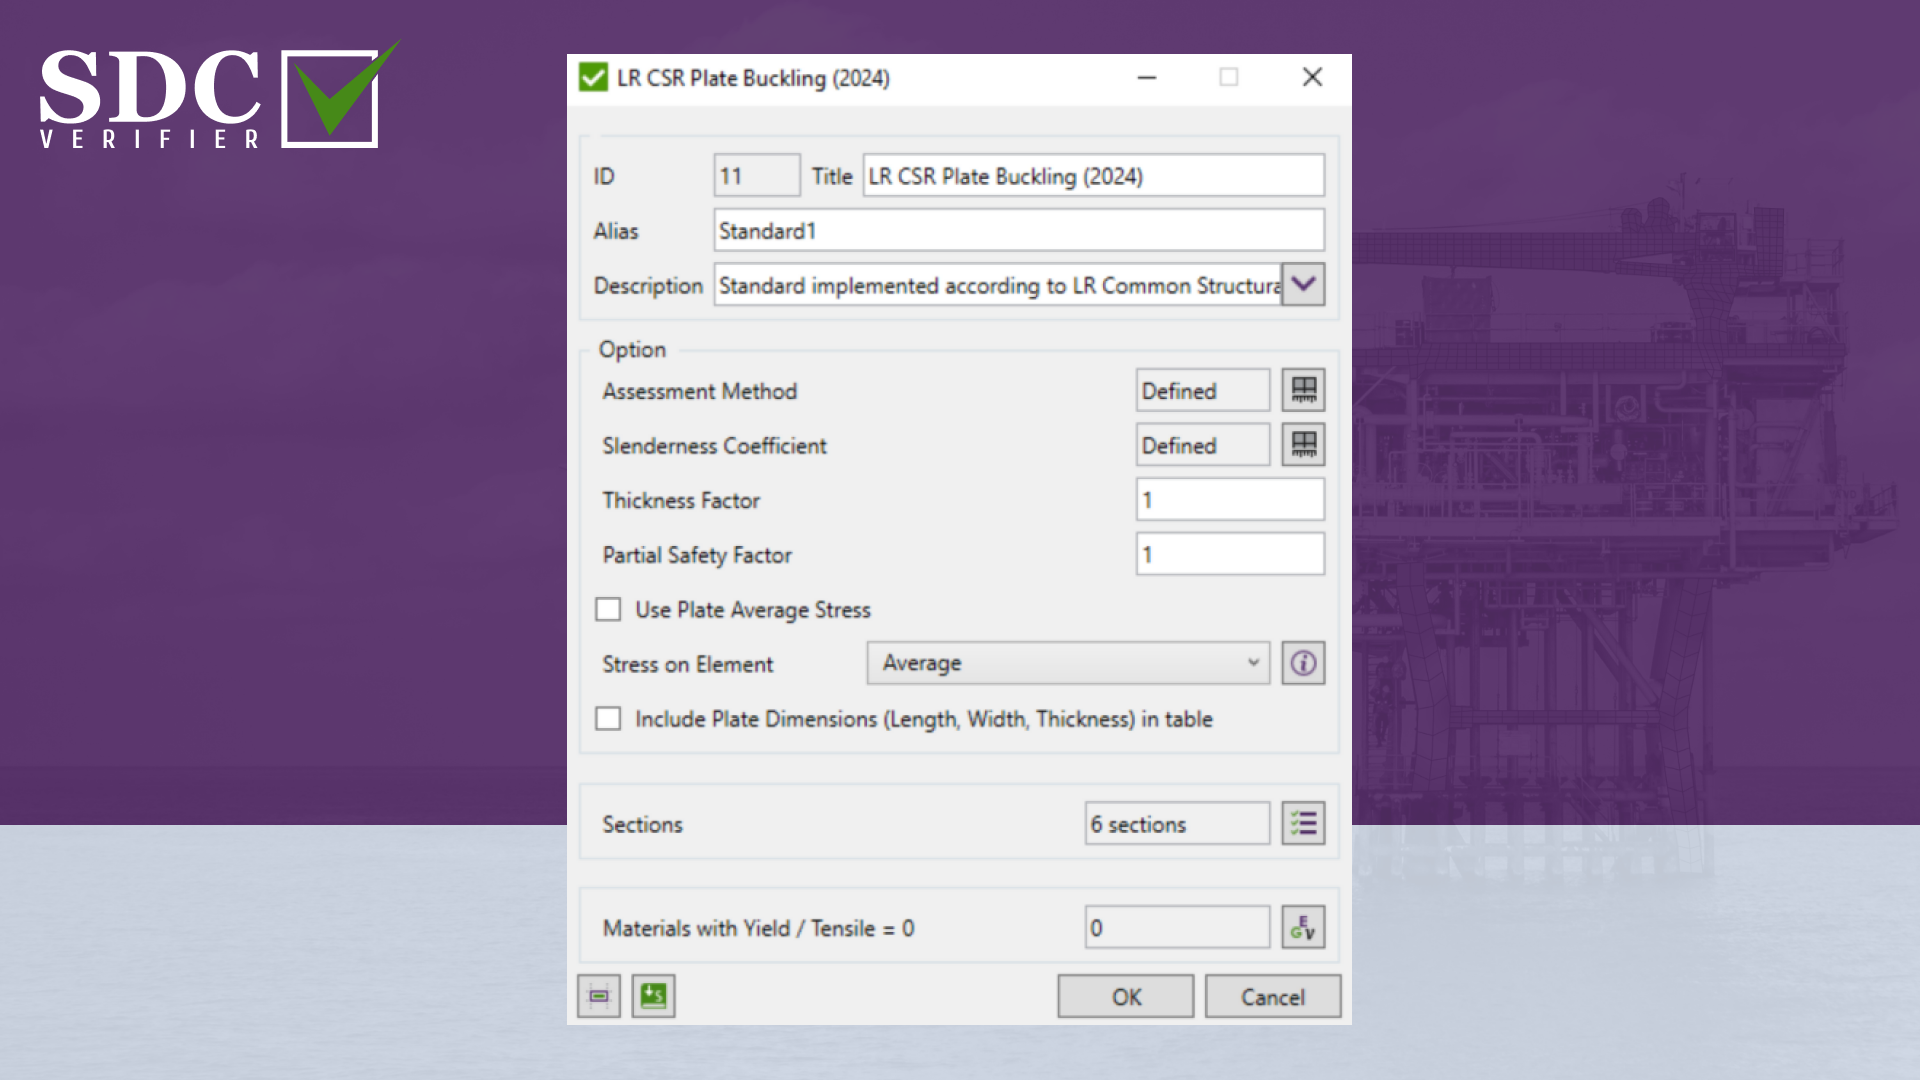
Task: Toggle Include Plate Dimensions in table checkbox
Action: point(608,718)
